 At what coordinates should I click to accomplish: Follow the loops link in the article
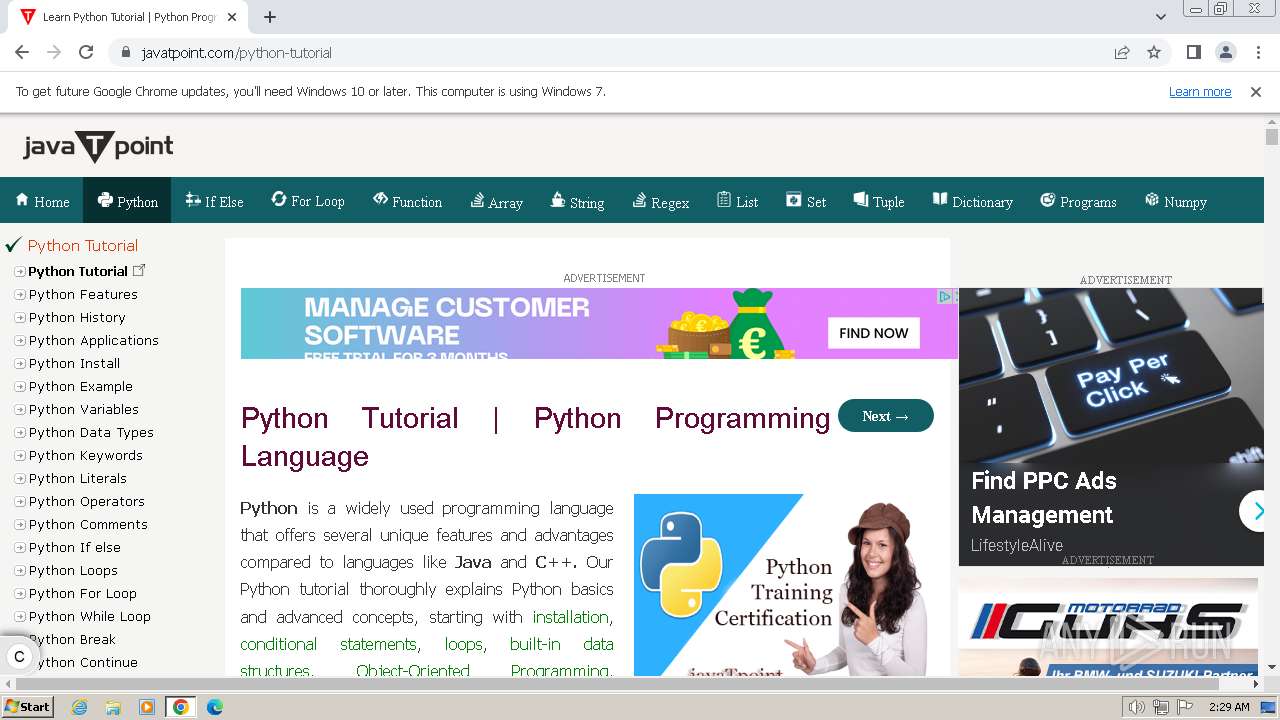[x=463, y=644]
